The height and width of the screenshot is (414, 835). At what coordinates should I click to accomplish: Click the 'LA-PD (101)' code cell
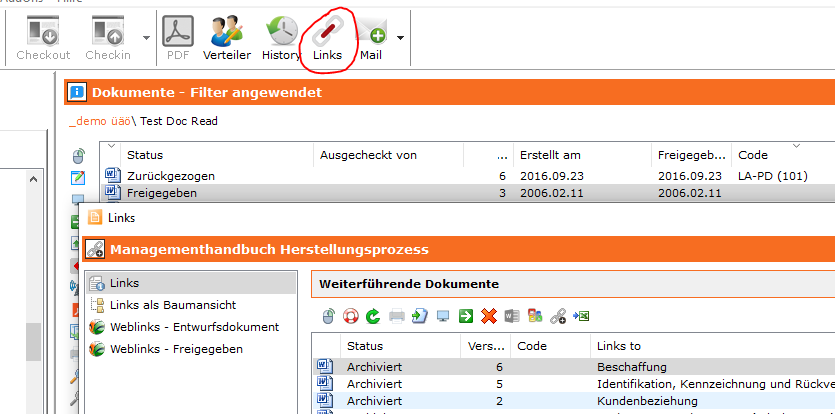pyautogui.click(x=773, y=176)
